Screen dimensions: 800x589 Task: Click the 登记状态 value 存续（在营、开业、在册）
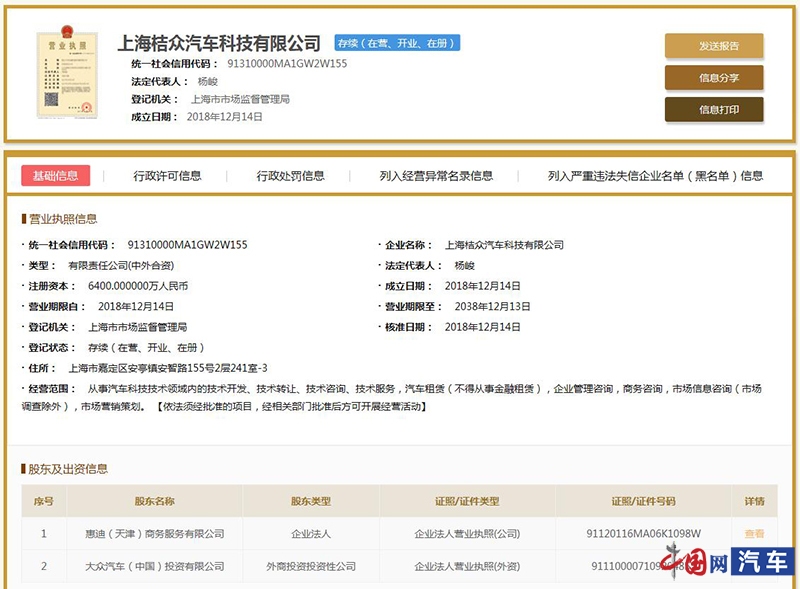click(x=146, y=348)
